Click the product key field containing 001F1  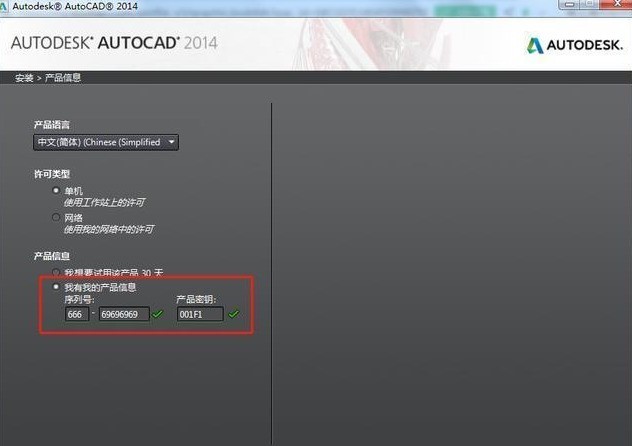(199, 314)
